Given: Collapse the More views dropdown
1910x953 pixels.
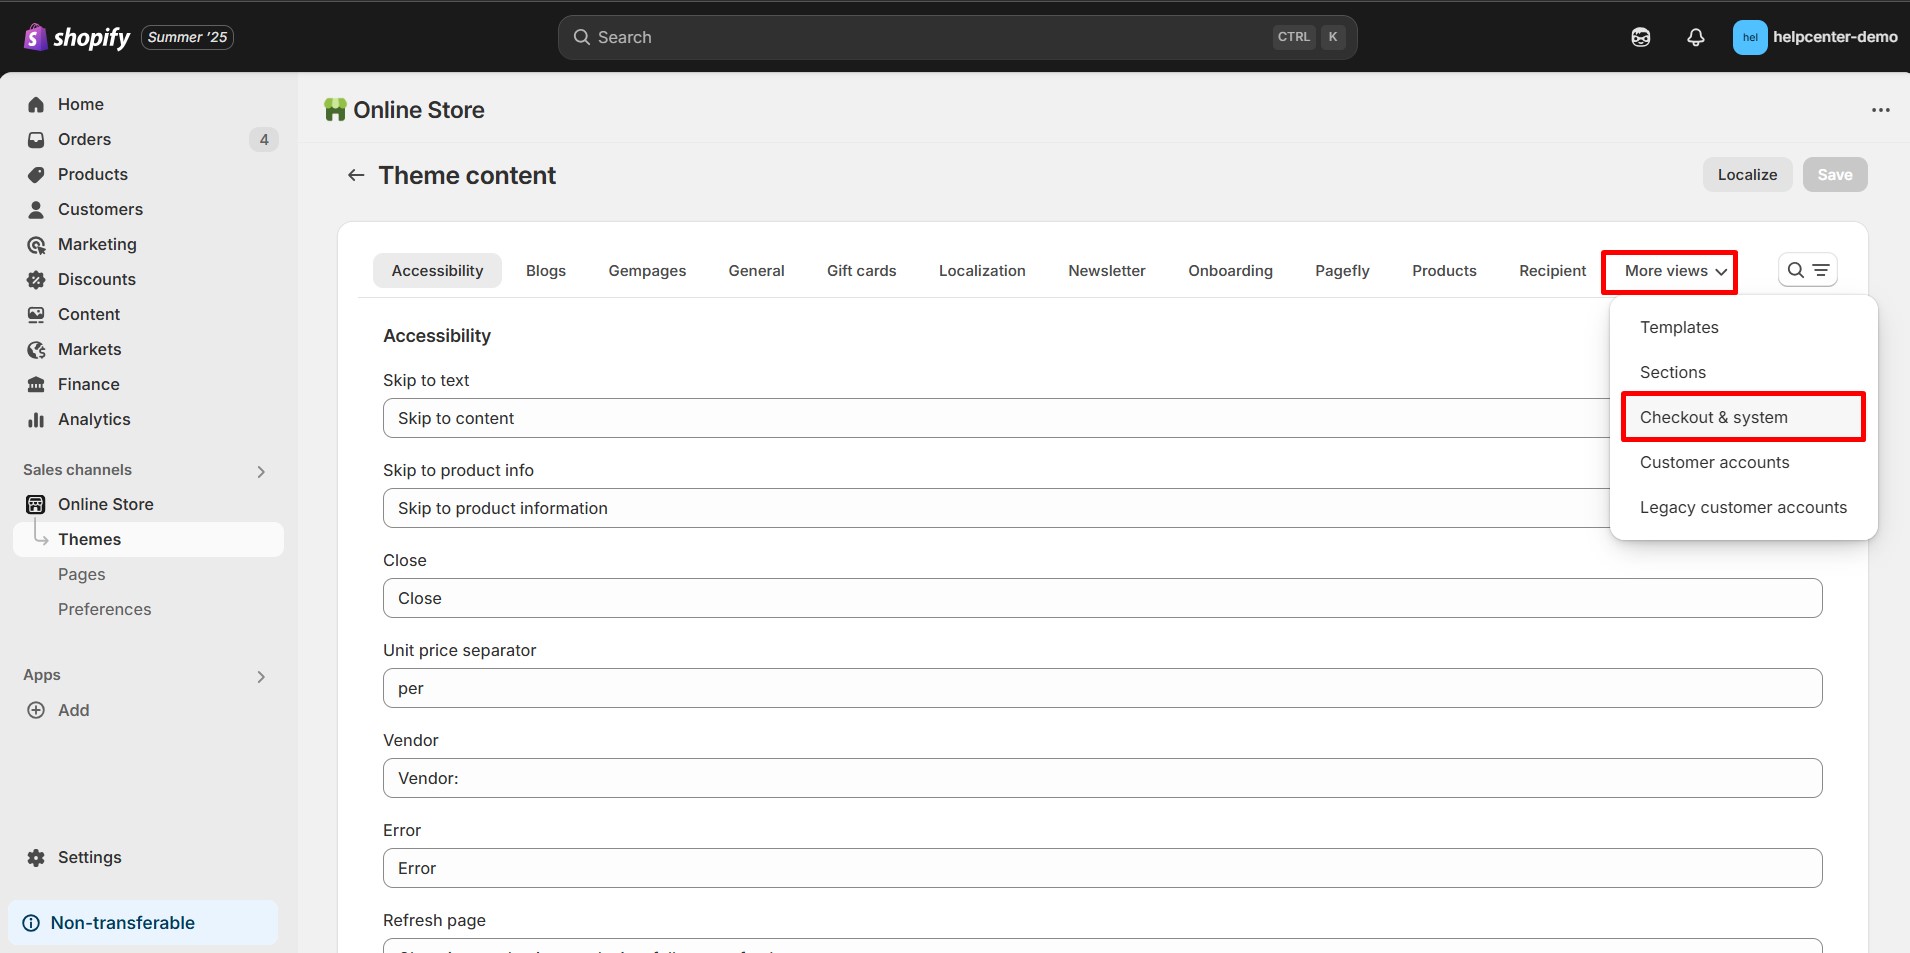Looking at the screenshot, I should [x=1668, y=271].
